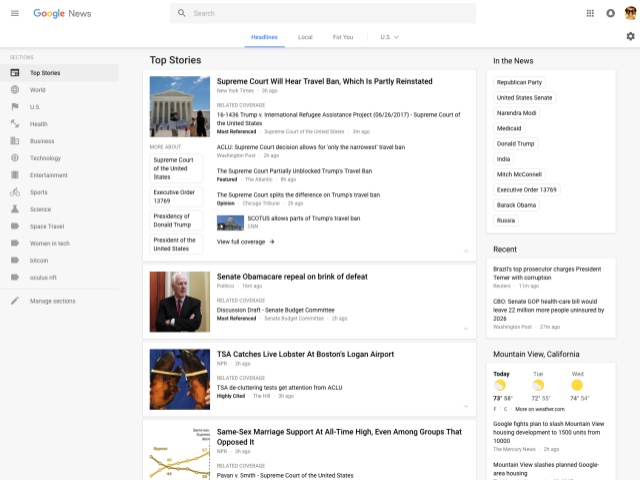
Task: Switch to the For You tab
Action: click(343, 37)
